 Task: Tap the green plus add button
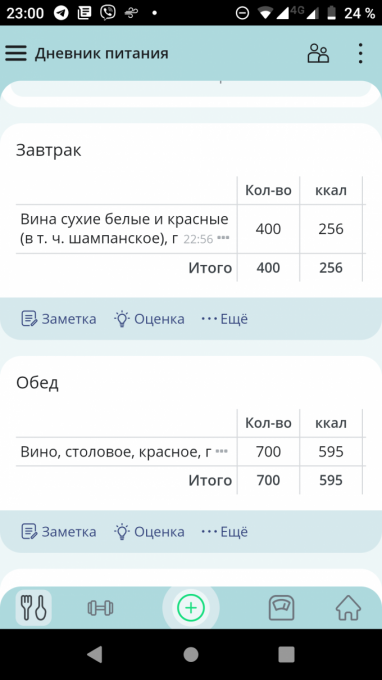(191, 608)
